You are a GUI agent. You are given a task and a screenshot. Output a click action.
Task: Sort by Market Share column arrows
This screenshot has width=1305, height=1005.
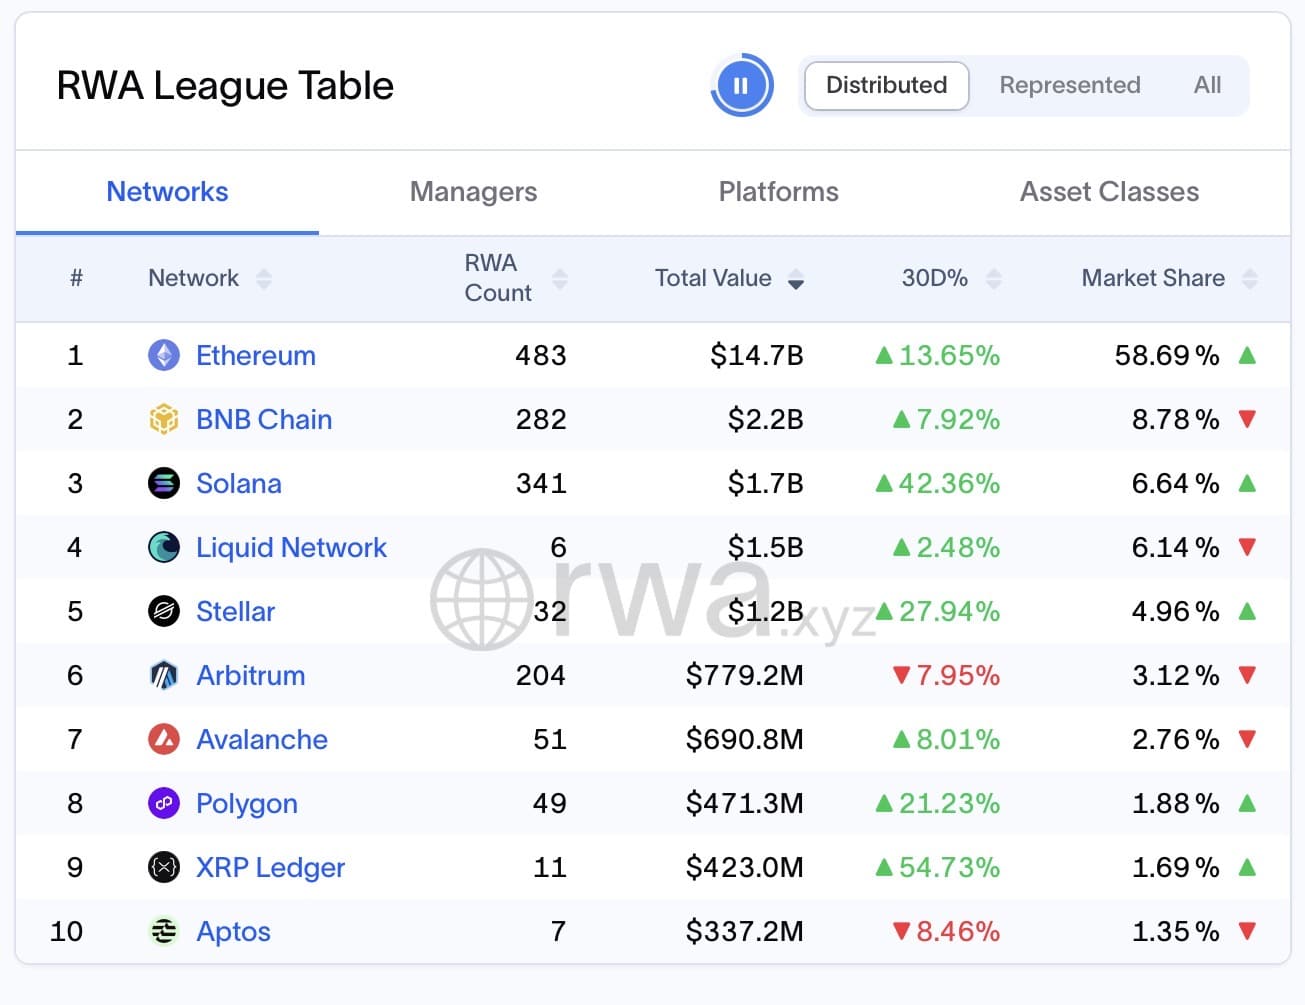pos(1250,278)
